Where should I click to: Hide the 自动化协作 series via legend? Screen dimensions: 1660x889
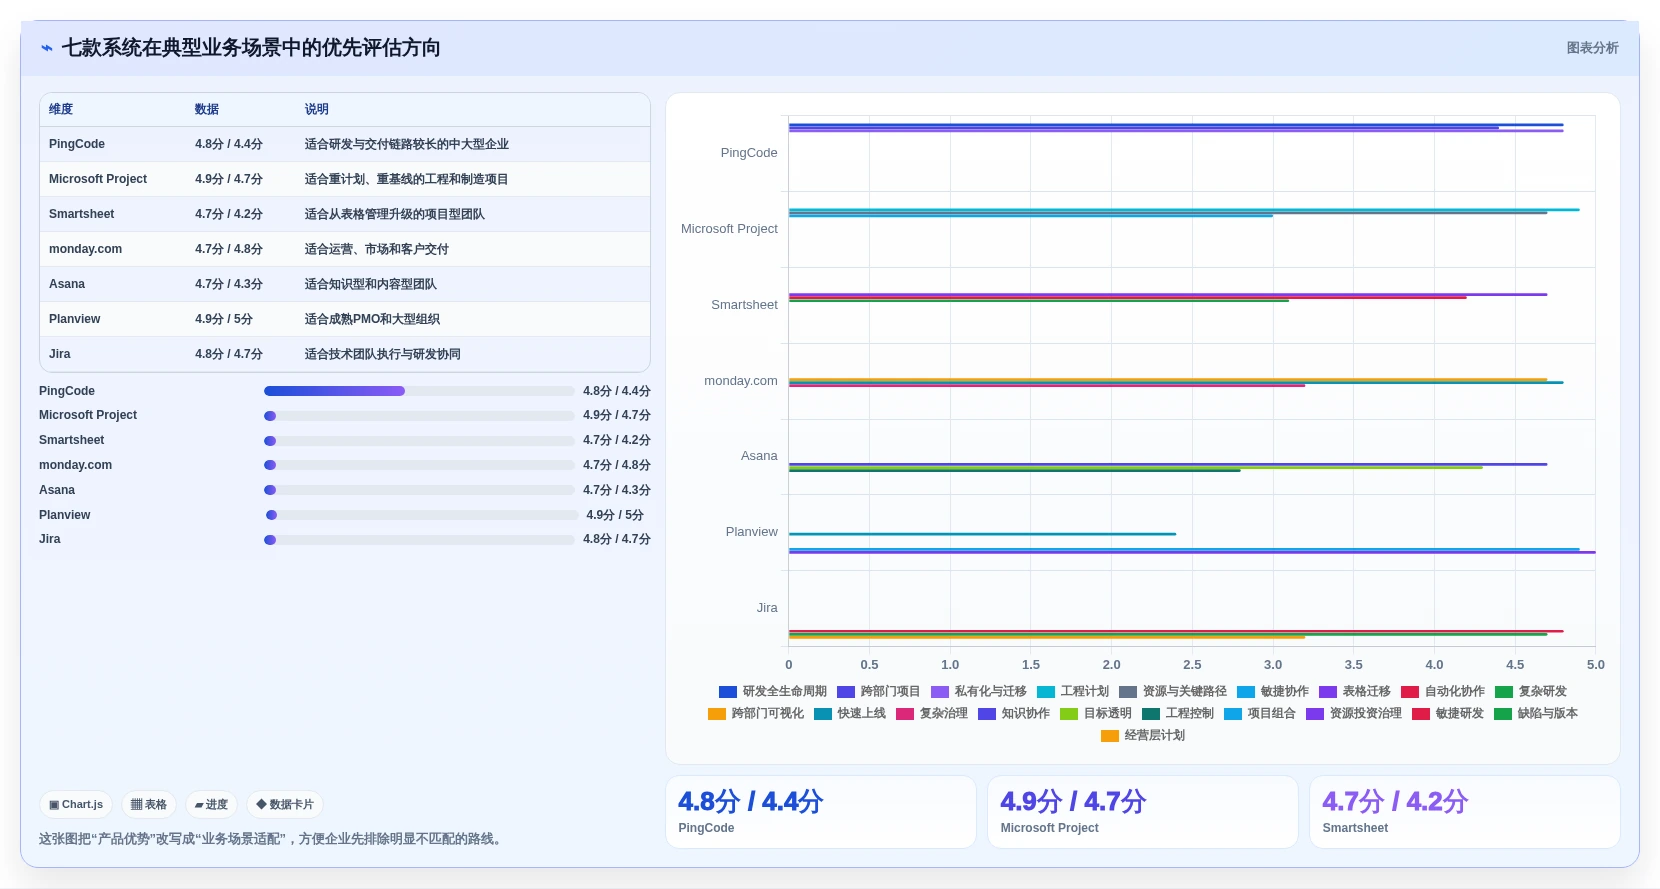[x=1443, y=691]
